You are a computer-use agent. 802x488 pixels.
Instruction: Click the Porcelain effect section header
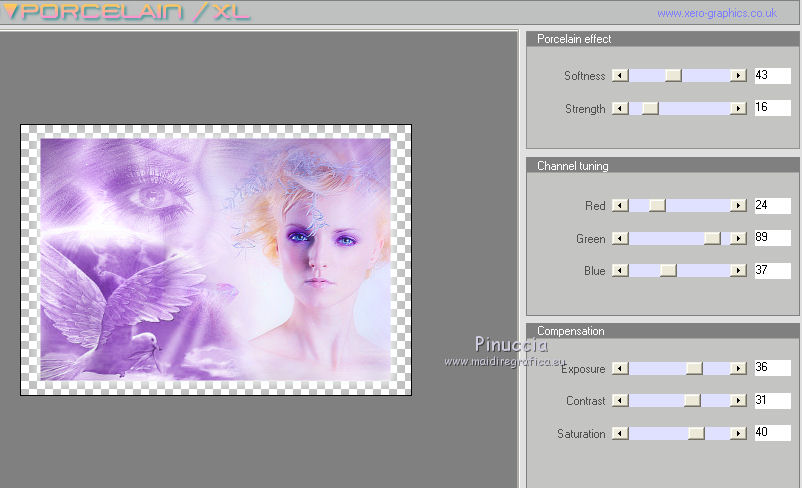click(x=662, y=39)
